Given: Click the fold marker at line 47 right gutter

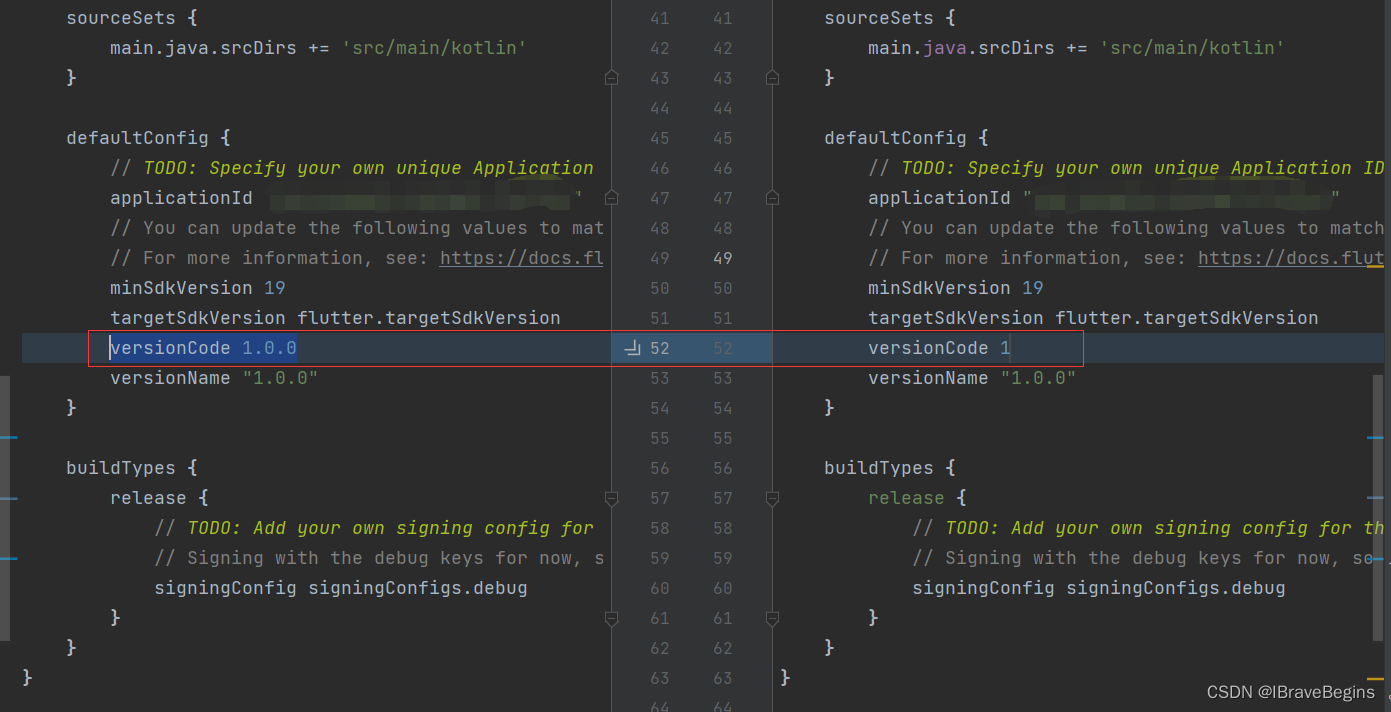Looking at the screenshot, I should (x=771, y=197).
